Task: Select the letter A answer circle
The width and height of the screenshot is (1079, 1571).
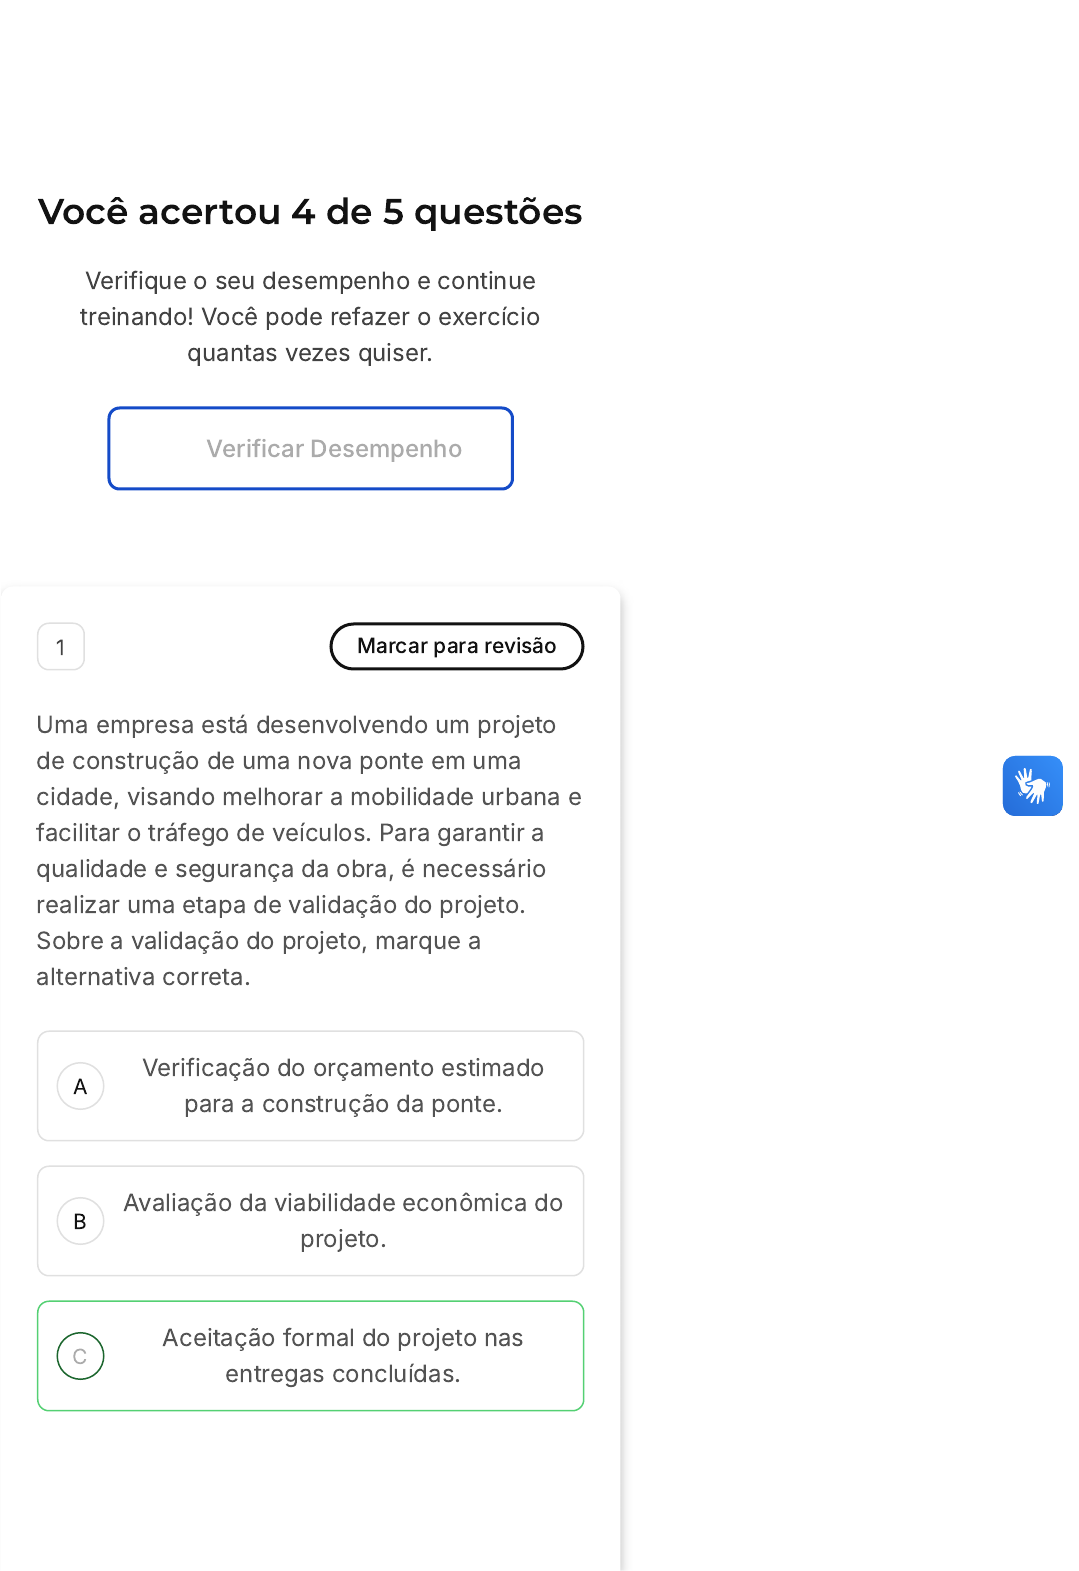Action: tap(81, 1086)
